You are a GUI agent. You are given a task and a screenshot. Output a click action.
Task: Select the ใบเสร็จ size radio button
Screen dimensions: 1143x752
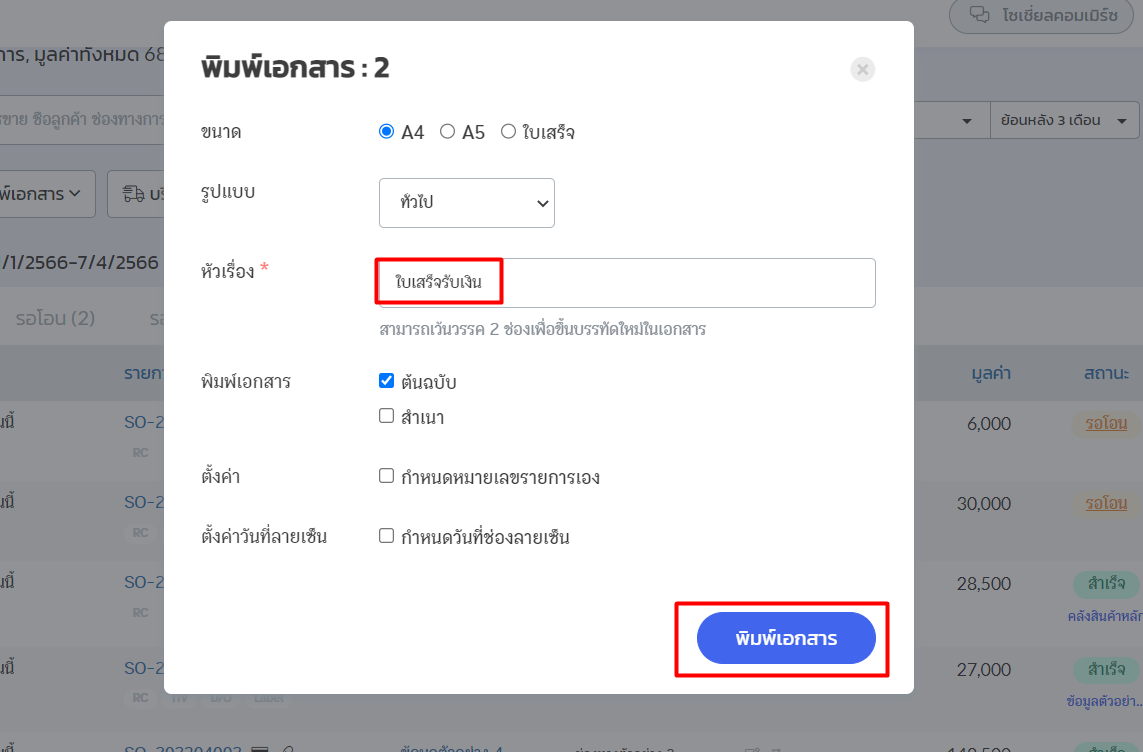tap(508, 131)
